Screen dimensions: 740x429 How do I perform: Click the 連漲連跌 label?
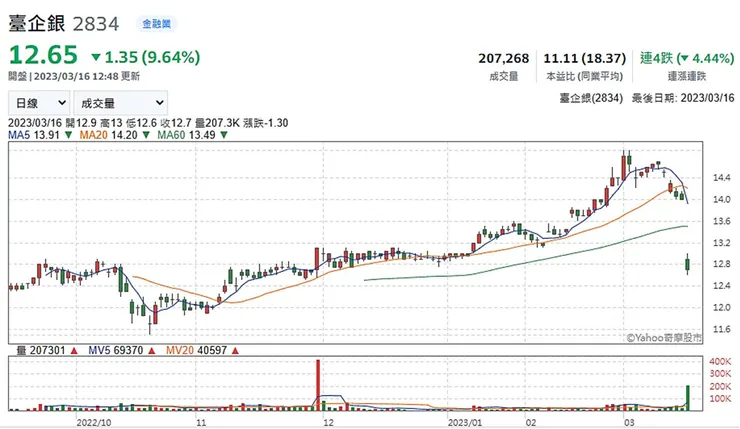point(687,76)
